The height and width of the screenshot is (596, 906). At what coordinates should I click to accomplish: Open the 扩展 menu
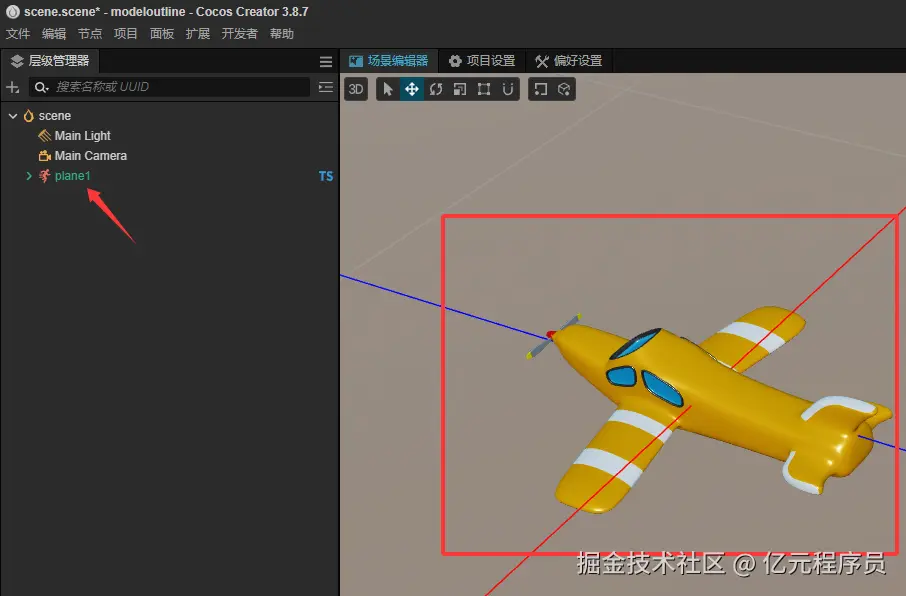pos(198,34)
